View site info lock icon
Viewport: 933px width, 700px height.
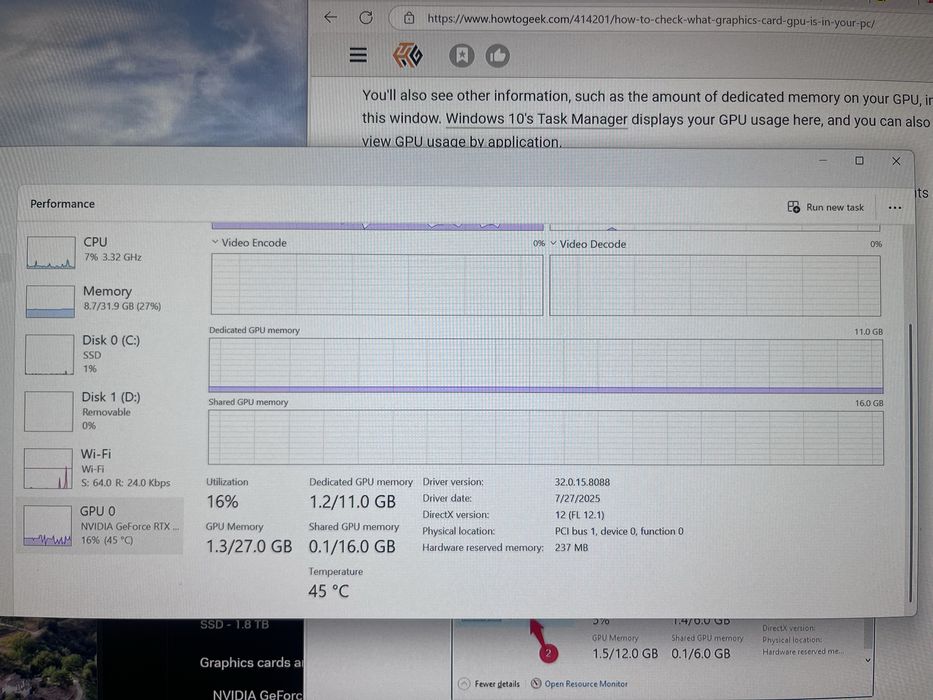click(409, 18)
